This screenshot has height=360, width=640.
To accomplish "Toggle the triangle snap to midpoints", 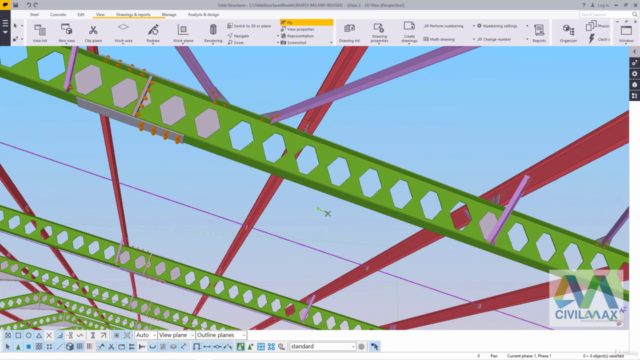I will (39, 335).
